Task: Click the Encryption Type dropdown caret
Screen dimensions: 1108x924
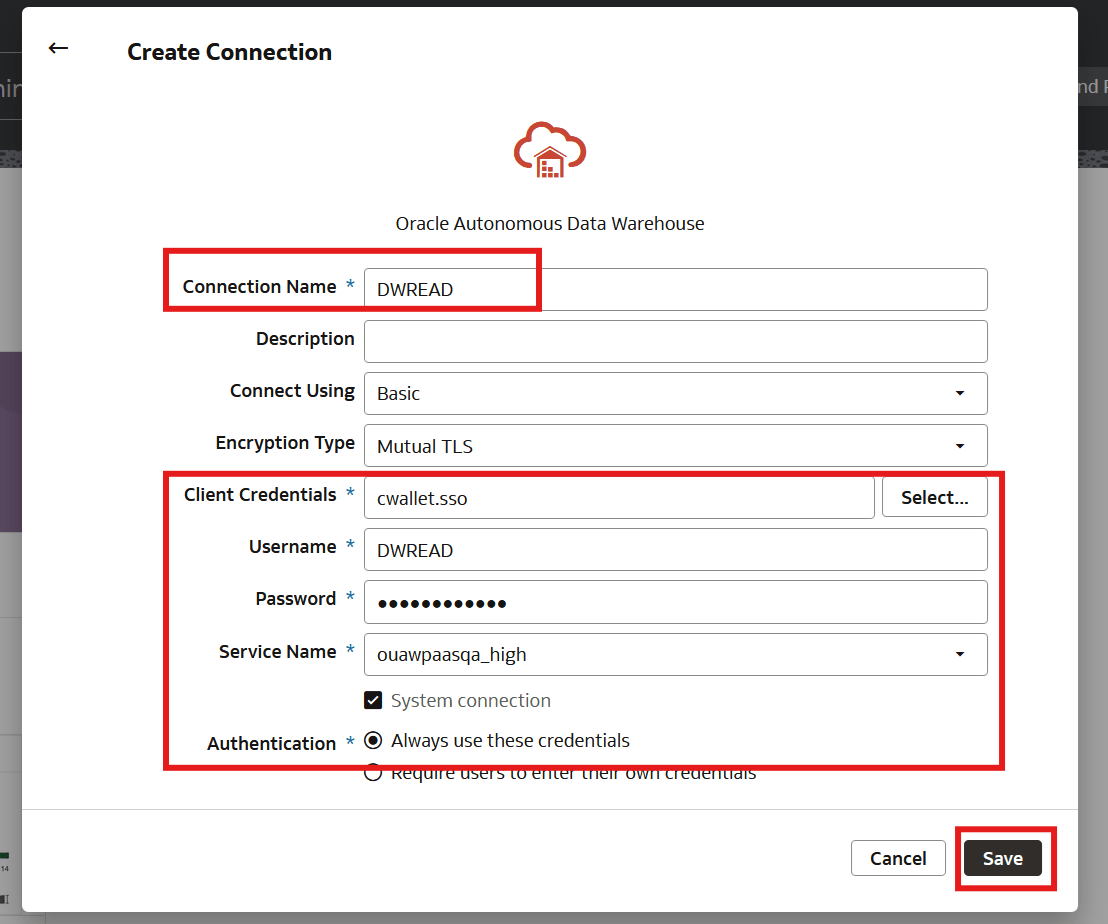Action: (x=960, y=445)
